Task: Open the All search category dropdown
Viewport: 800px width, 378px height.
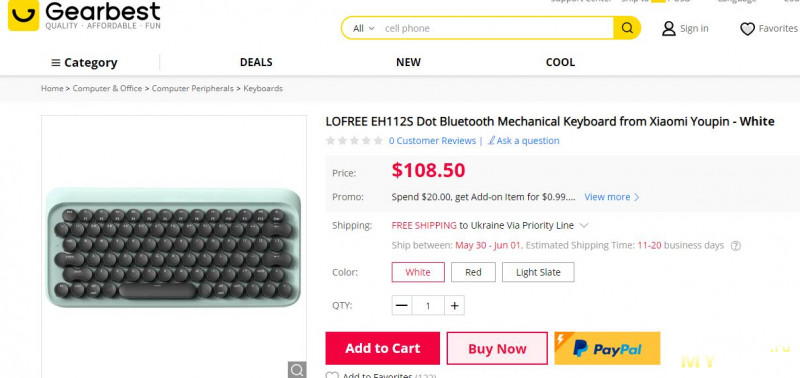Action: pyautogui.click(x=363, y=29)
